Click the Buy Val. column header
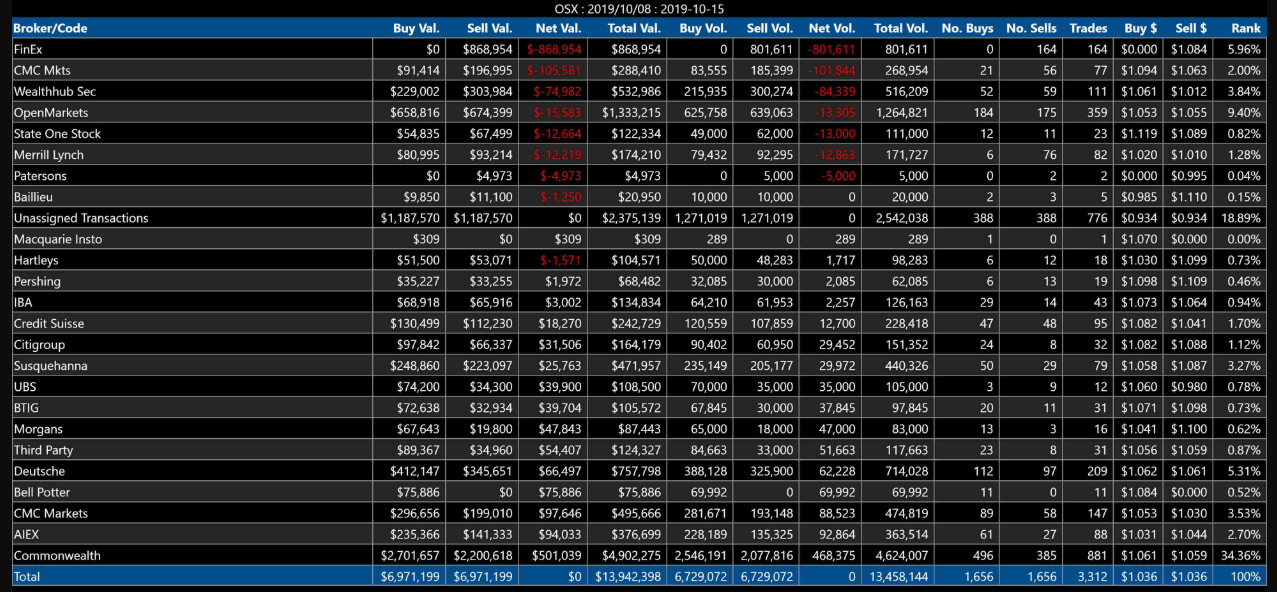Image resolution: width=1277 pixels, height=592 pixels. pyautogui.click(x=417, y=28)
